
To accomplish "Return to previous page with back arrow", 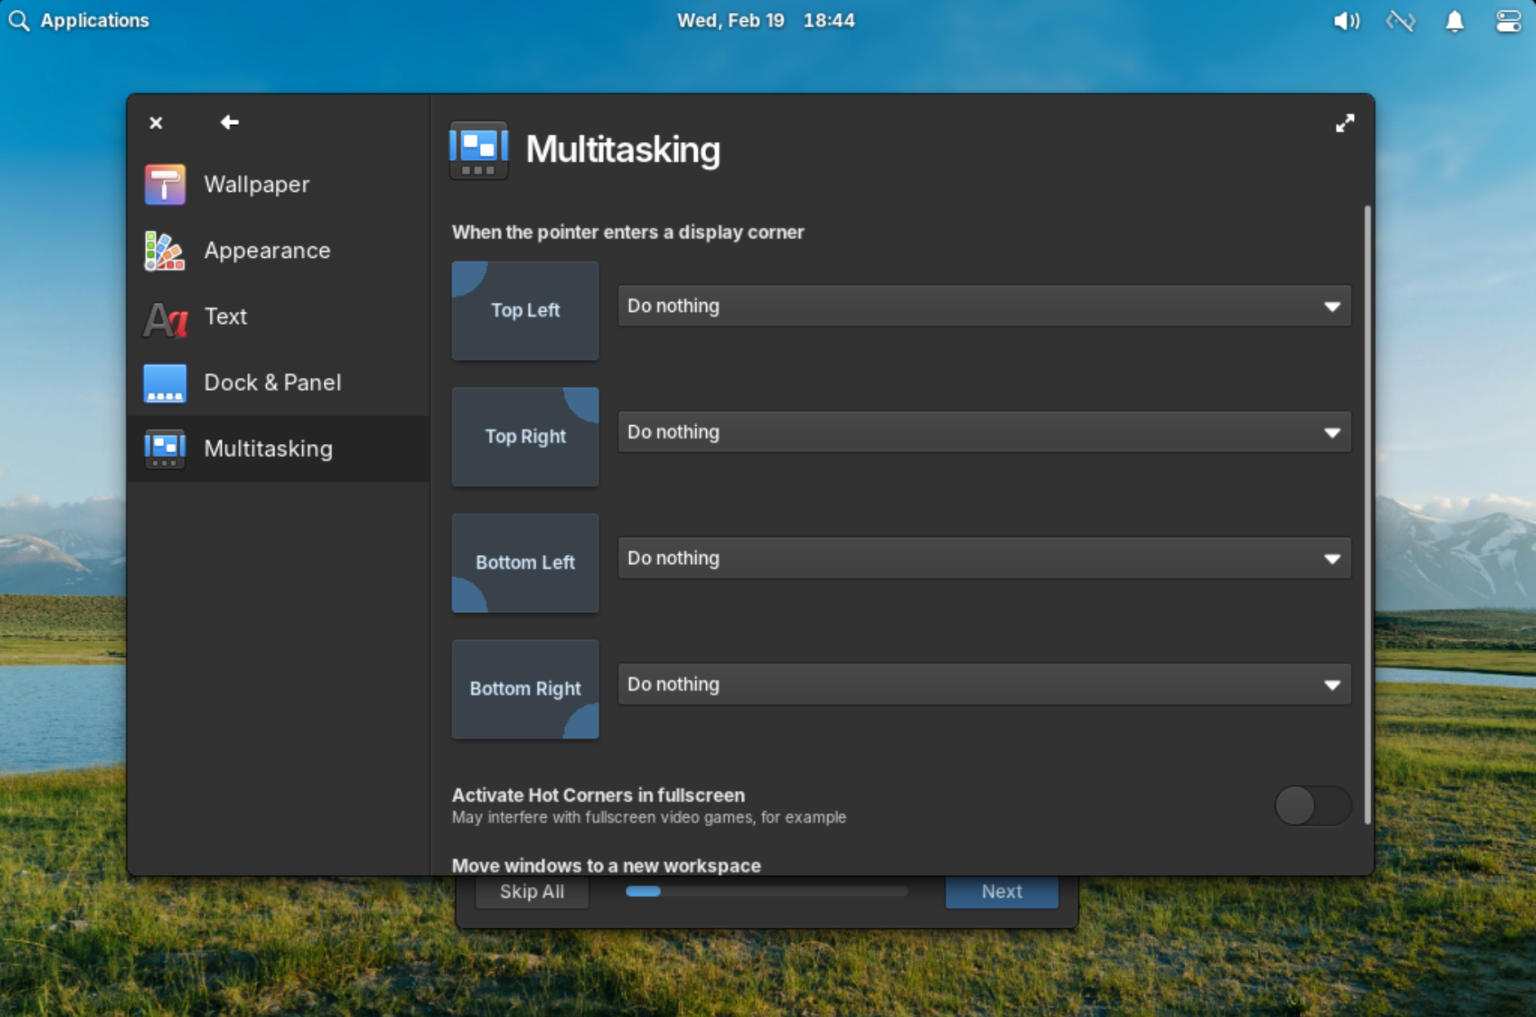I will point(229,122).
